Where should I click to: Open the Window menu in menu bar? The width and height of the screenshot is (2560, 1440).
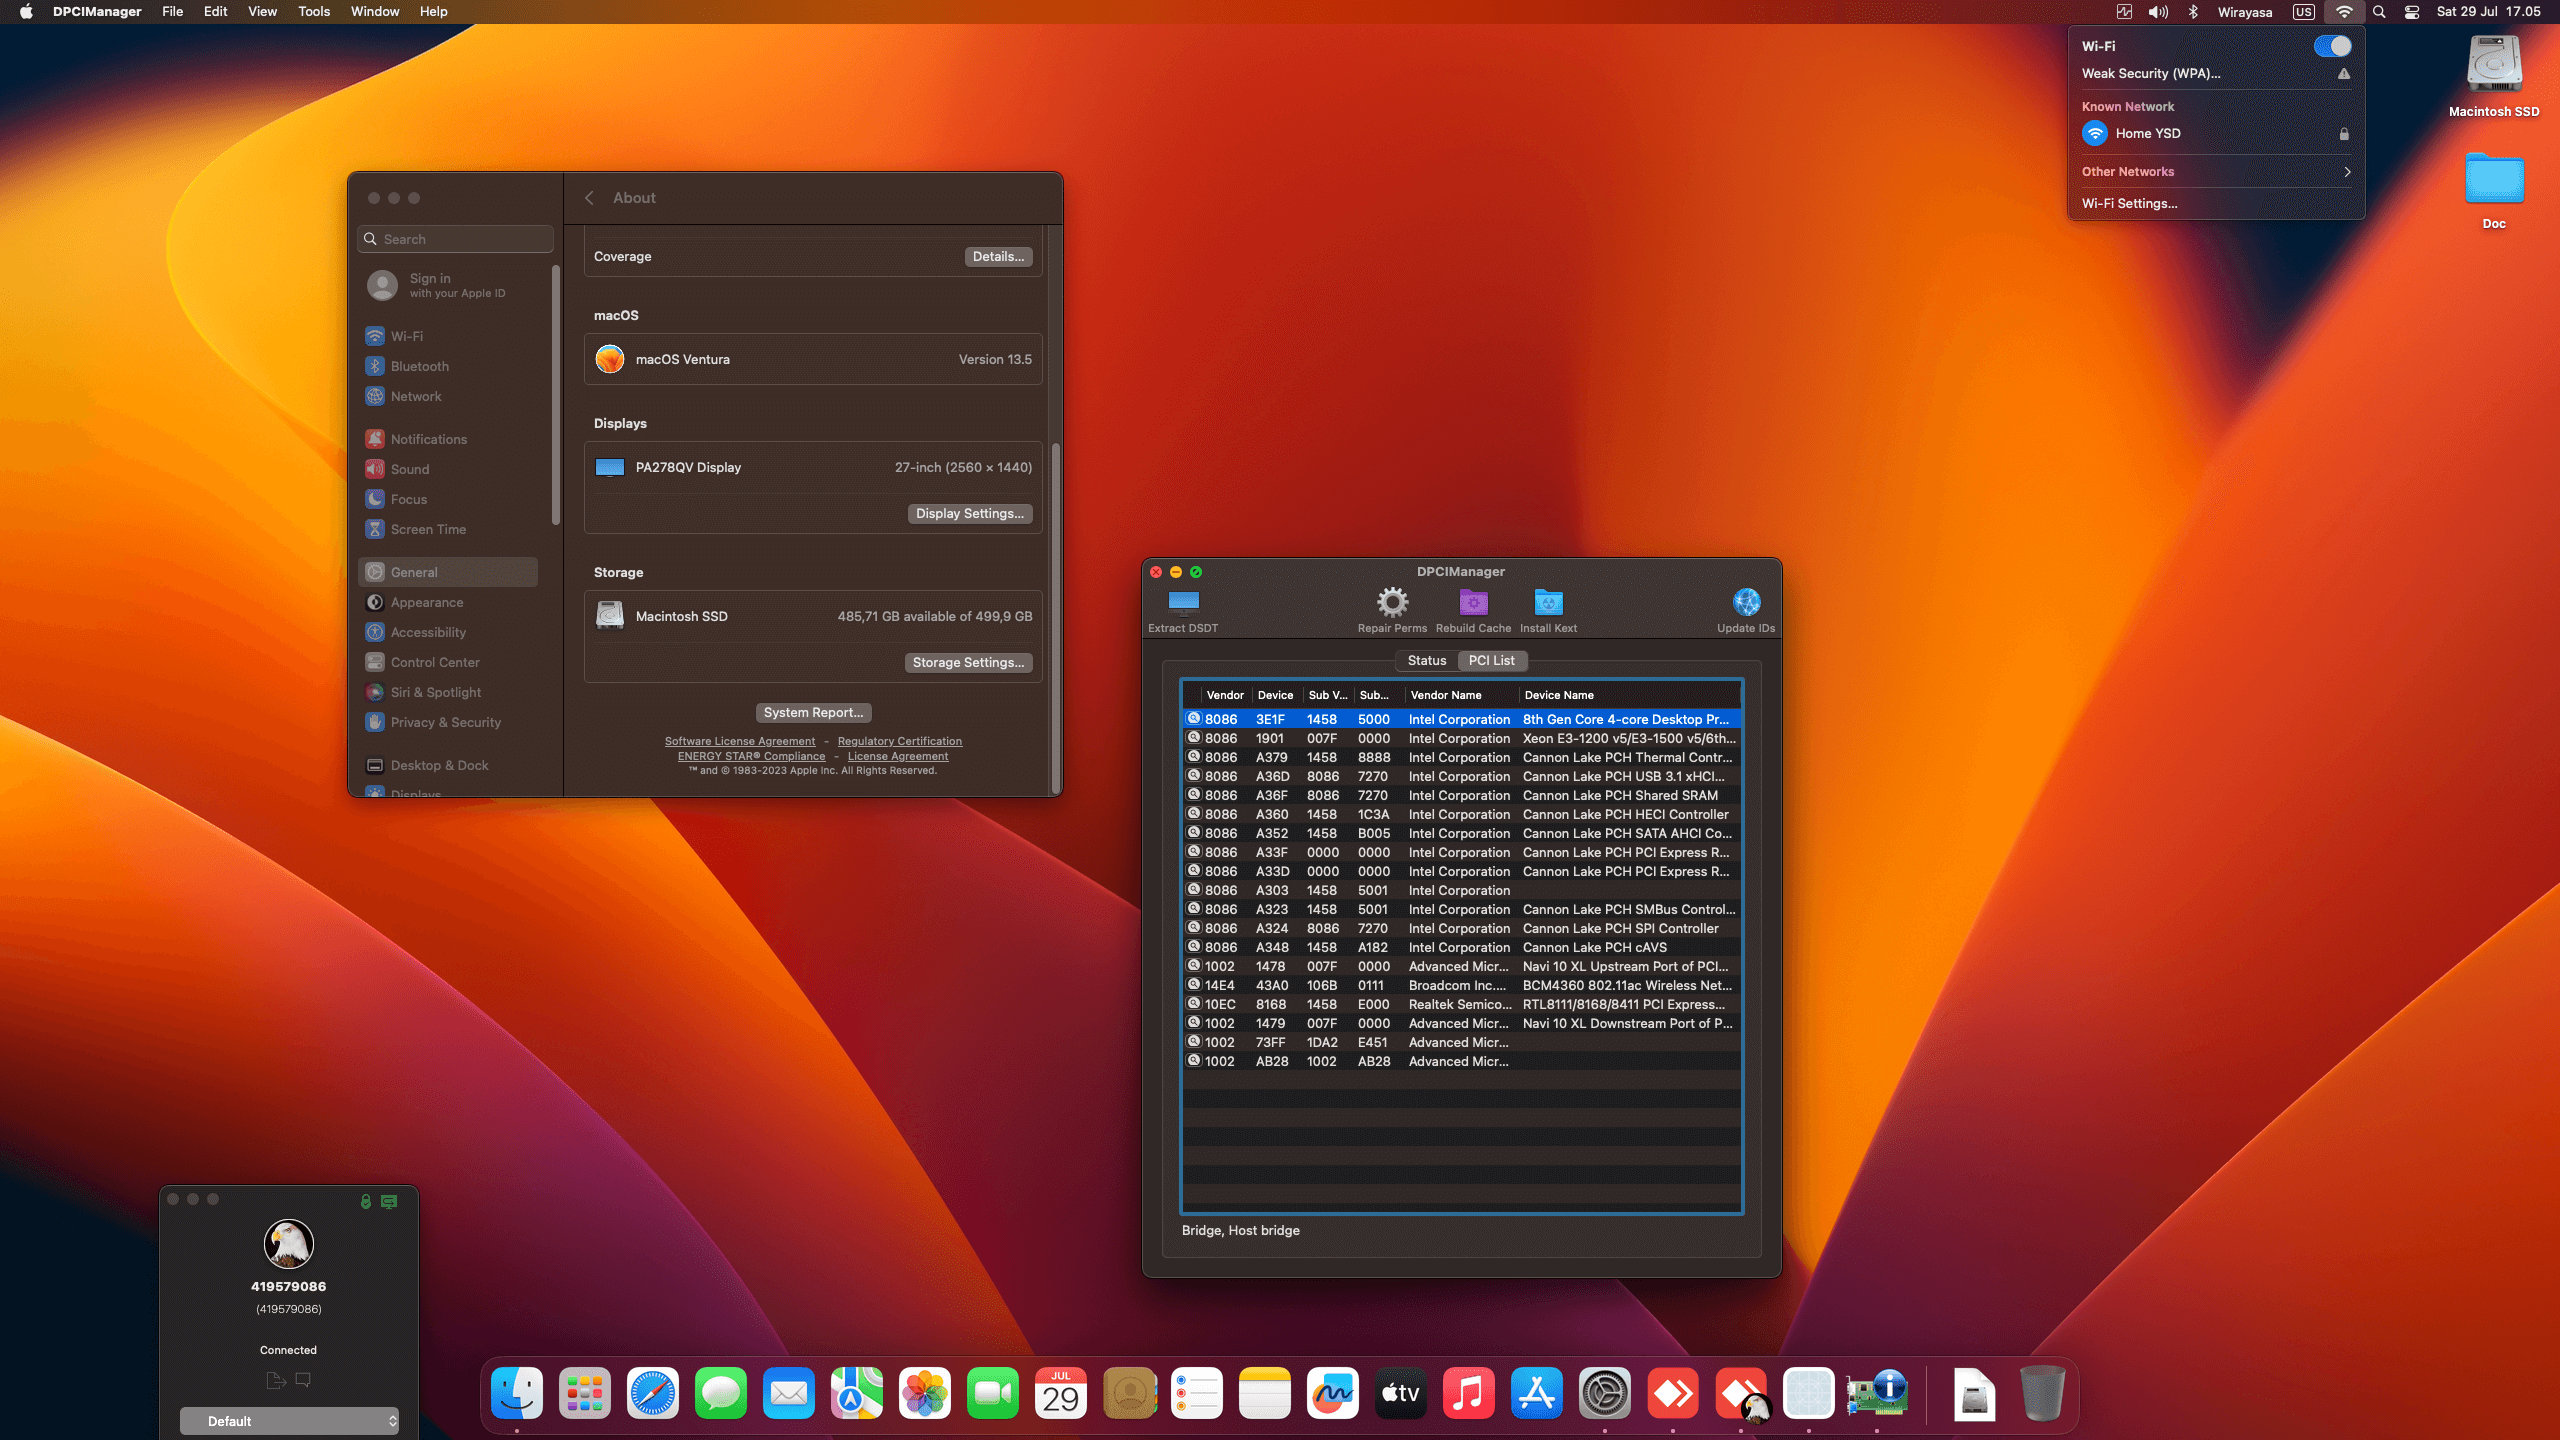point(375,11)
